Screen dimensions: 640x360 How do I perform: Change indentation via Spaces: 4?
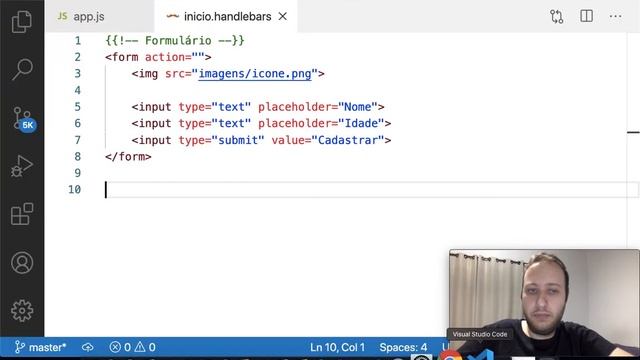point(403,347)
